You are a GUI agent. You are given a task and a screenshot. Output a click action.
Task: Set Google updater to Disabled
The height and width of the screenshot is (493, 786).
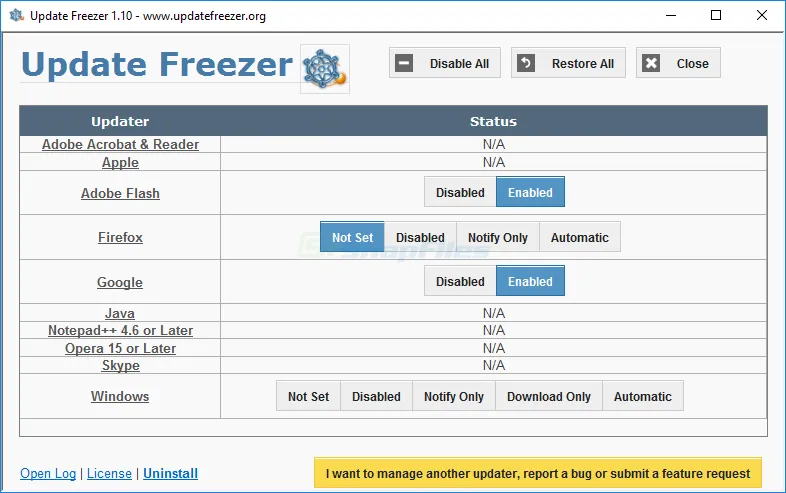(x=460, y=281)
